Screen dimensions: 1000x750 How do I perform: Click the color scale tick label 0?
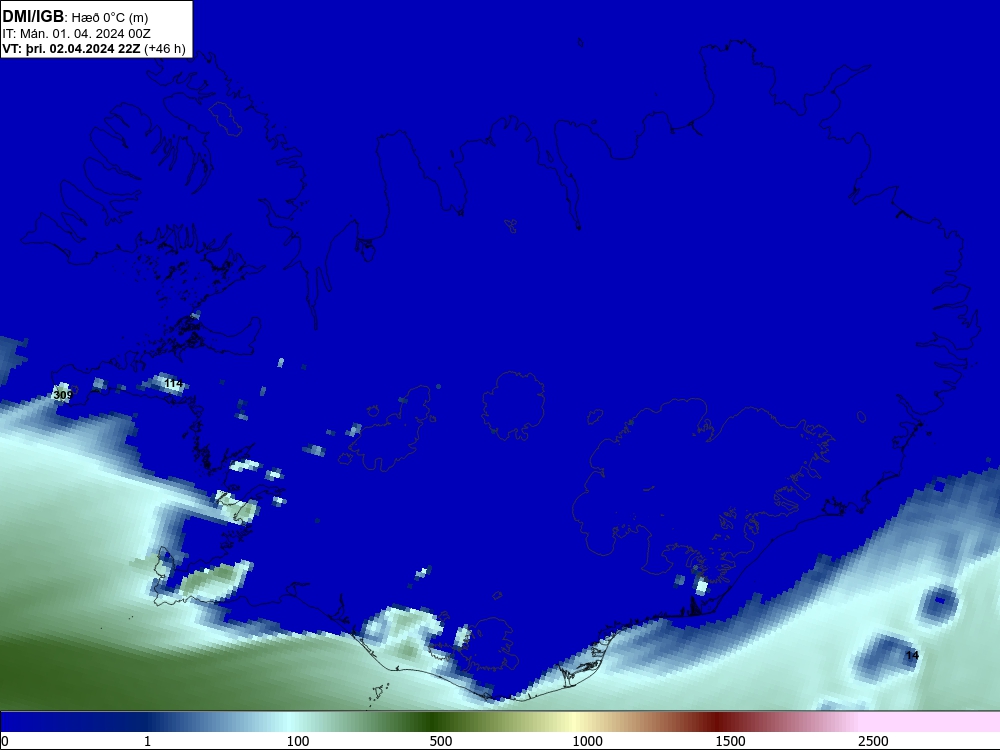pyautogui.click(x=5, y=741)
